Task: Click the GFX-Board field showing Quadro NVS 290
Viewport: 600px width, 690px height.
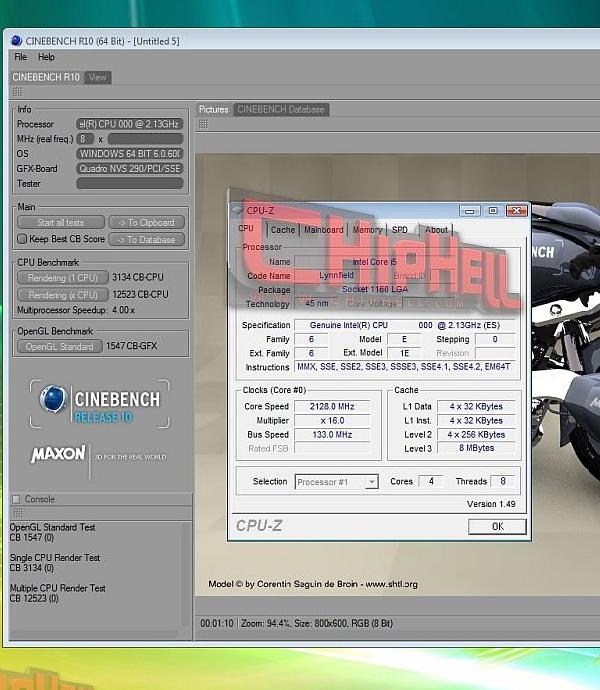Action: tap(130, 169)
